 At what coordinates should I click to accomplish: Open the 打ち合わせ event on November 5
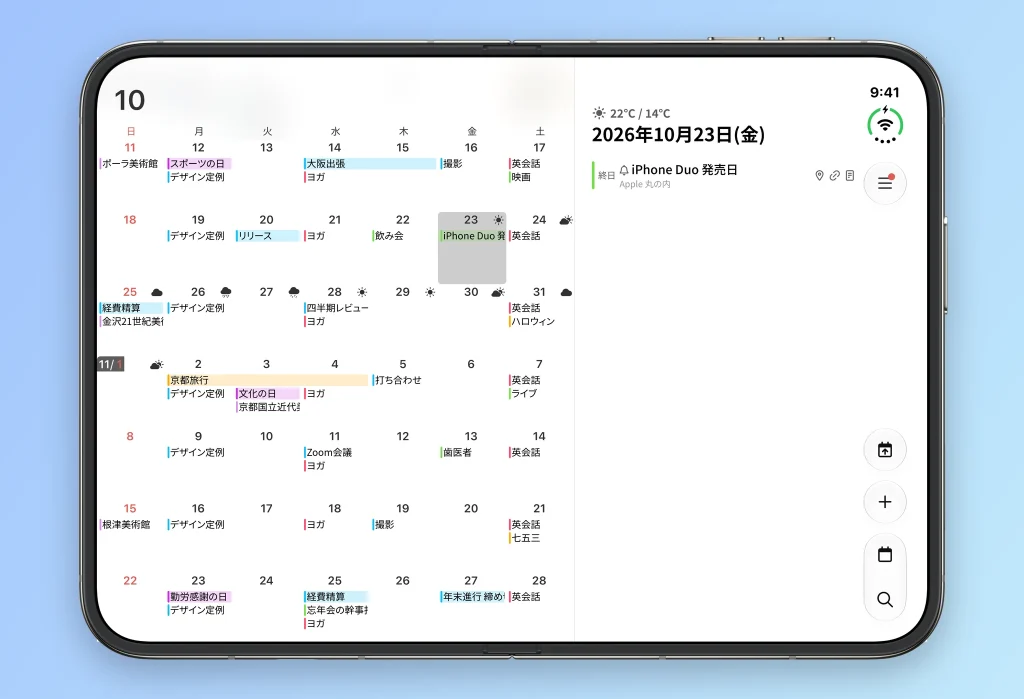click(397, 380)
